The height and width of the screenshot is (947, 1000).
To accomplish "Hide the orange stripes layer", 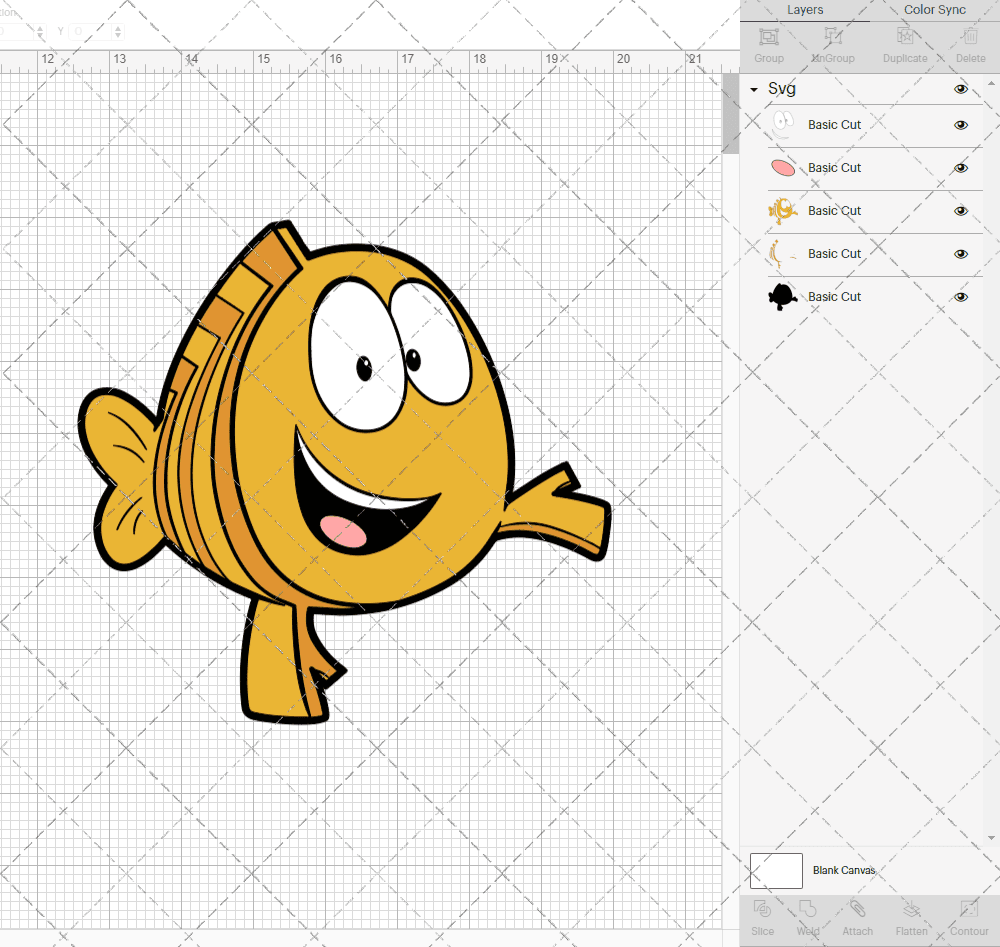I will click(x=960, y=254).
